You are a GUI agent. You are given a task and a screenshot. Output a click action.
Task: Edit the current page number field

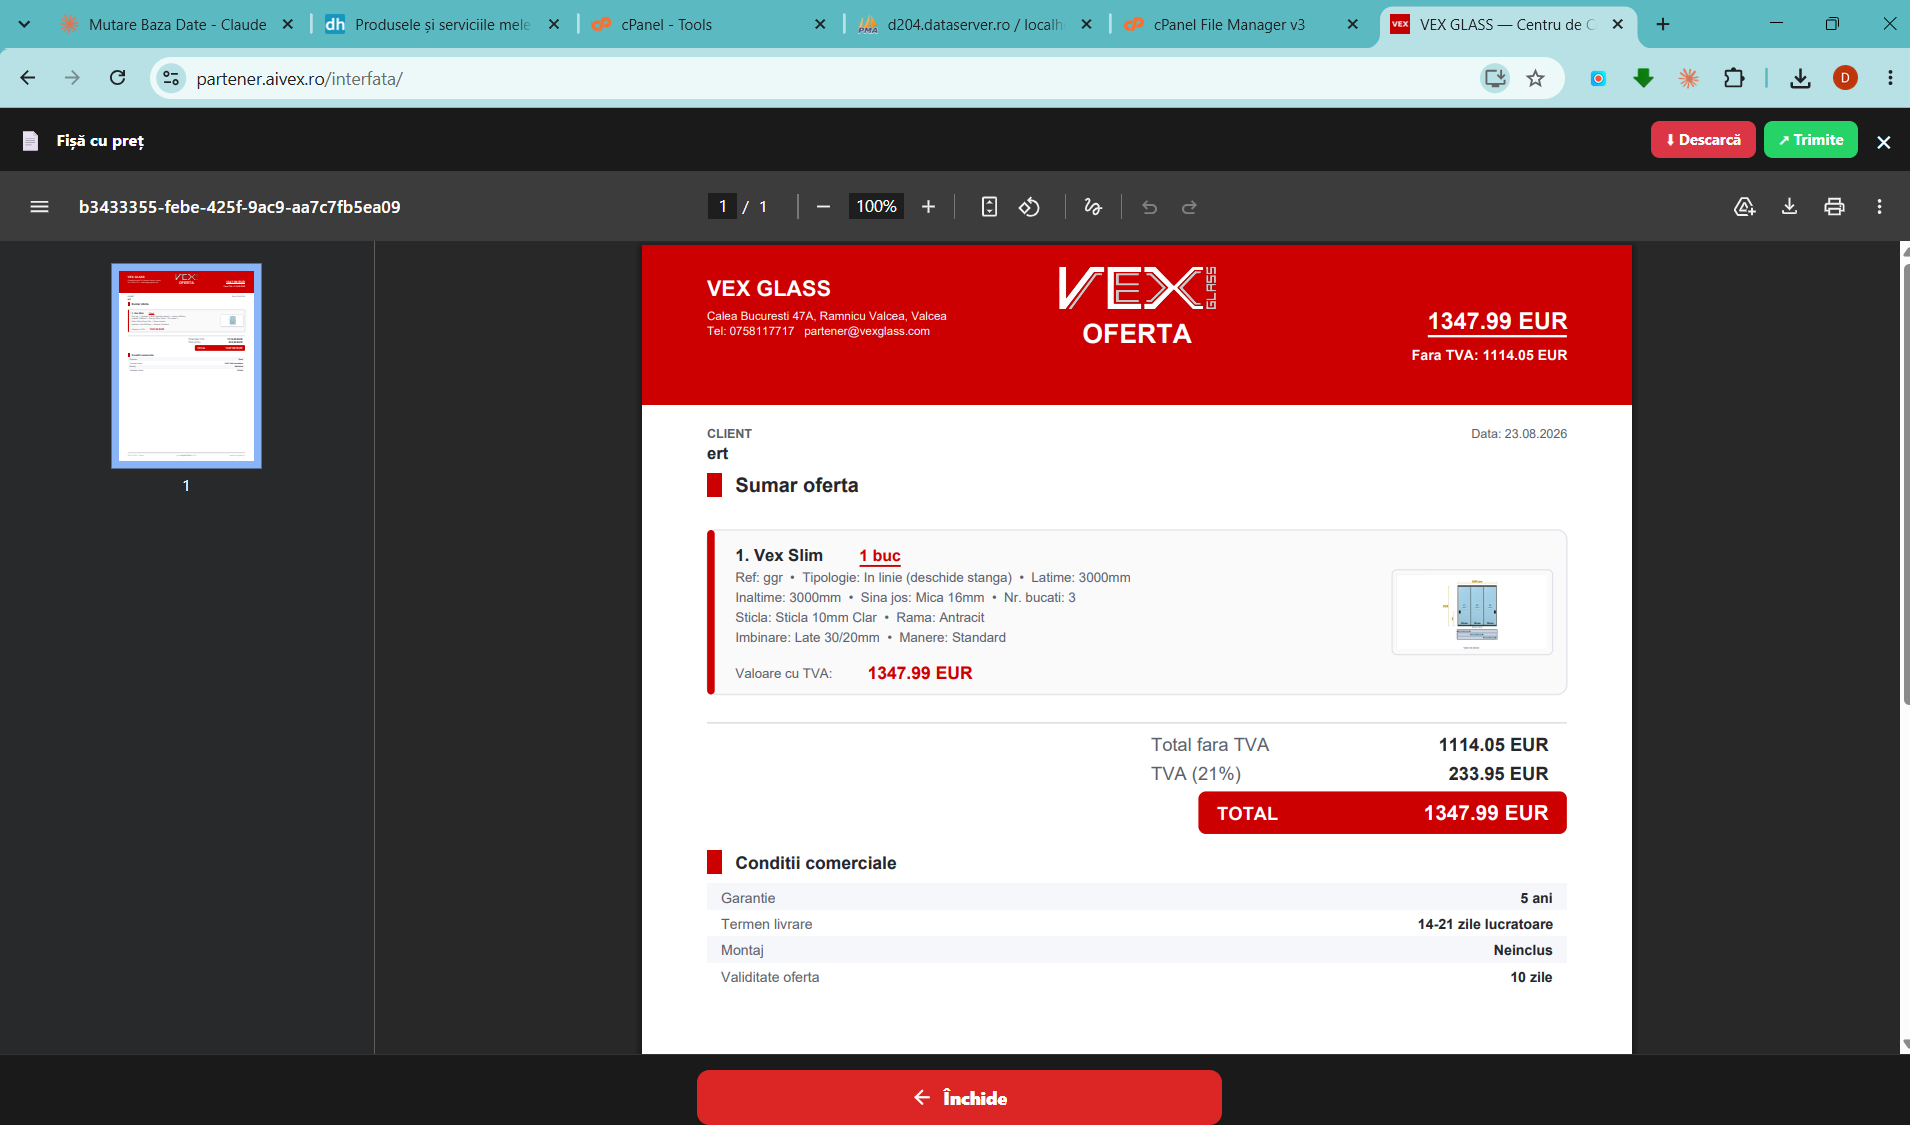722,207
